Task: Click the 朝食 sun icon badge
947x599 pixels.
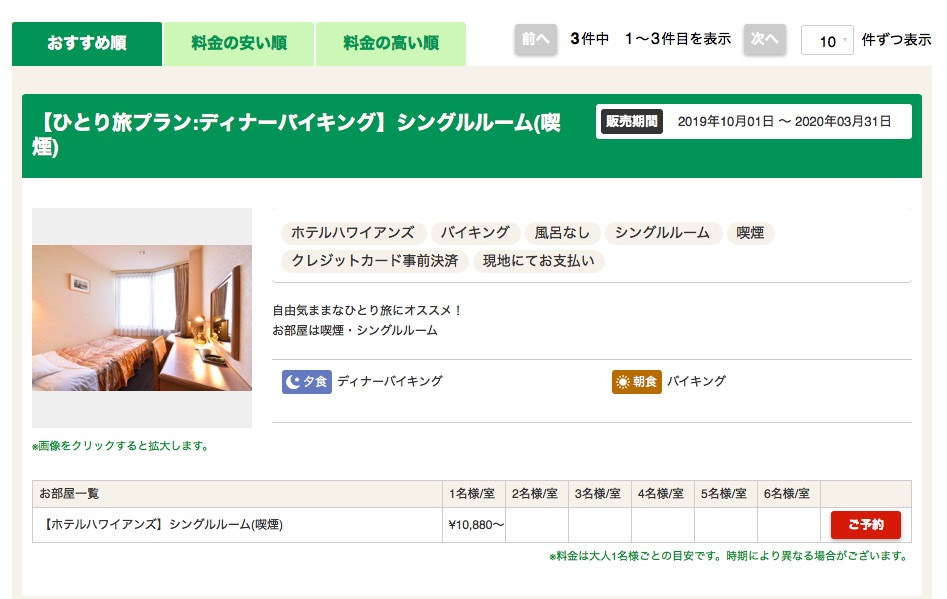Action: coord(637,382)
